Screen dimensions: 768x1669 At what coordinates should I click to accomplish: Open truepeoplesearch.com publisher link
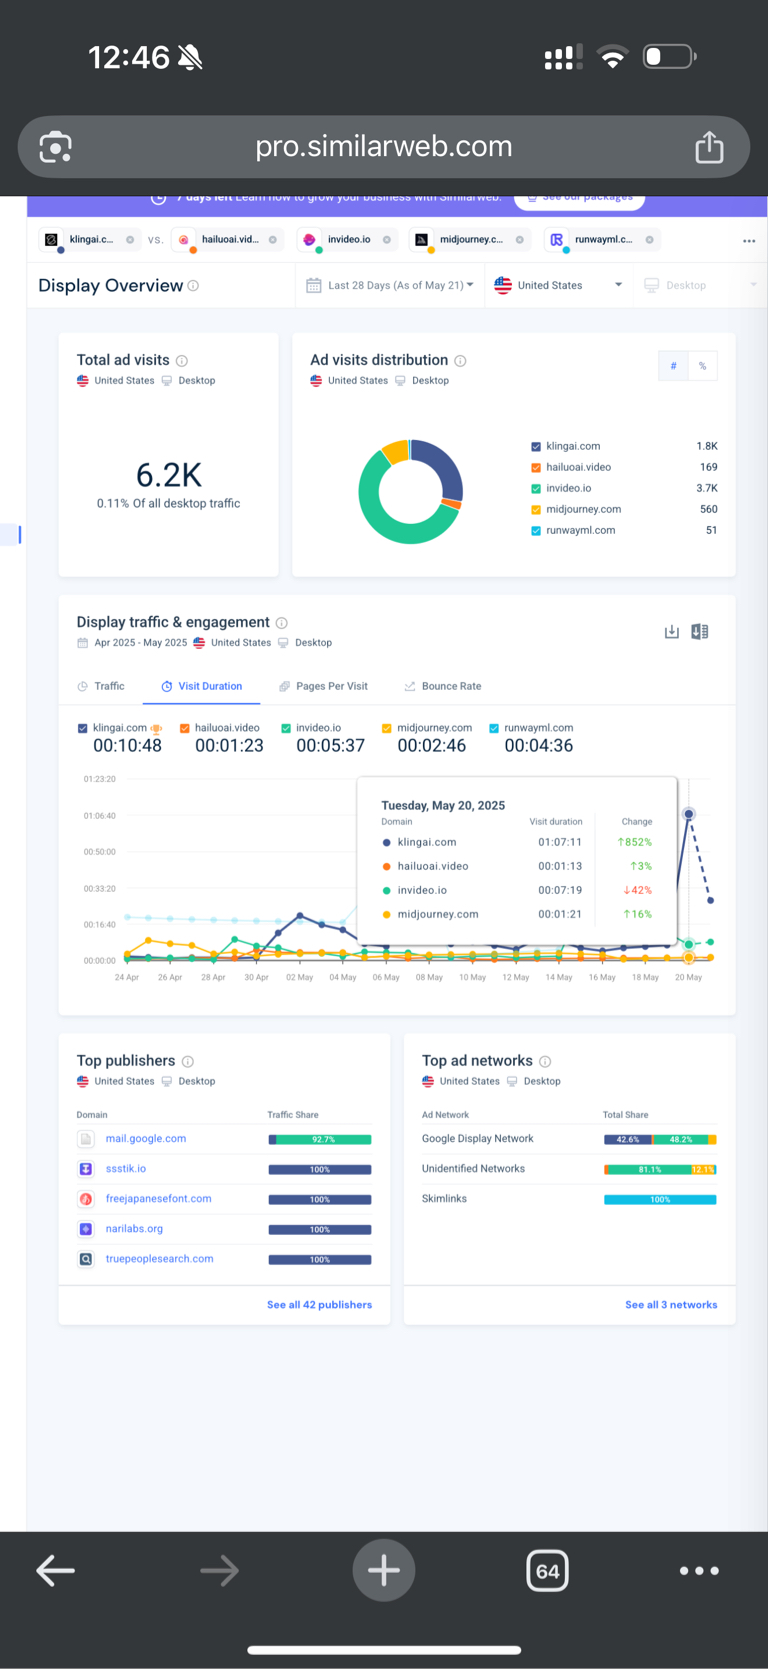click(160, 1259)
